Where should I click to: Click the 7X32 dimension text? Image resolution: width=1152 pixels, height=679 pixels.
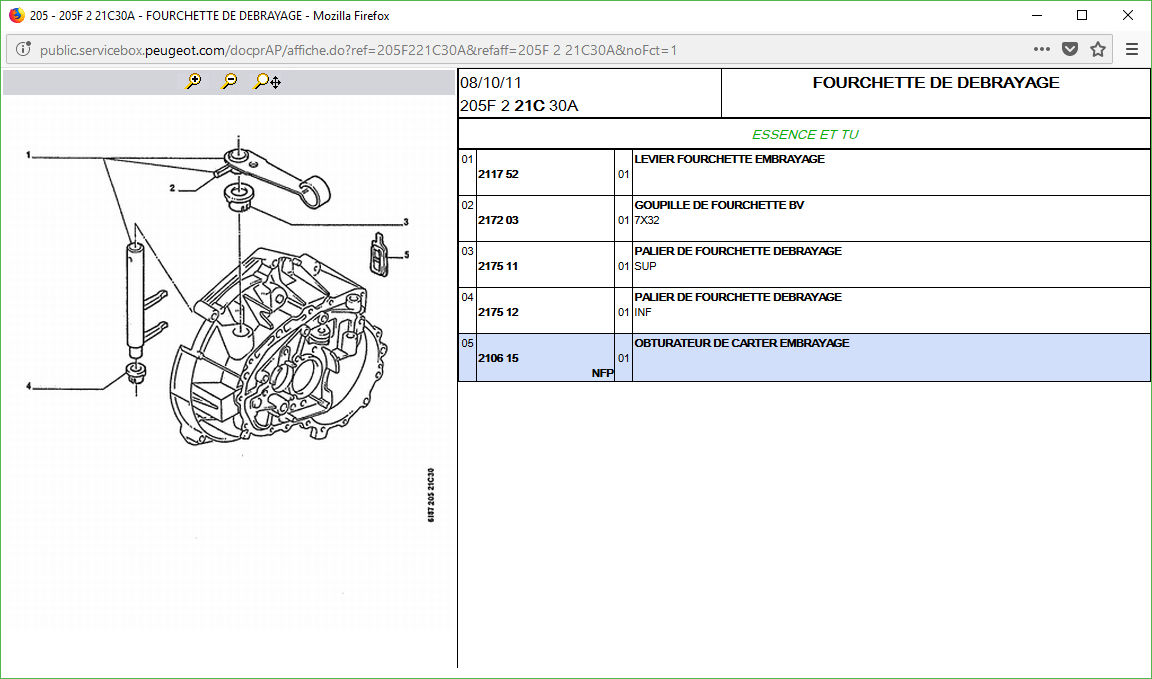pos(647,220)
